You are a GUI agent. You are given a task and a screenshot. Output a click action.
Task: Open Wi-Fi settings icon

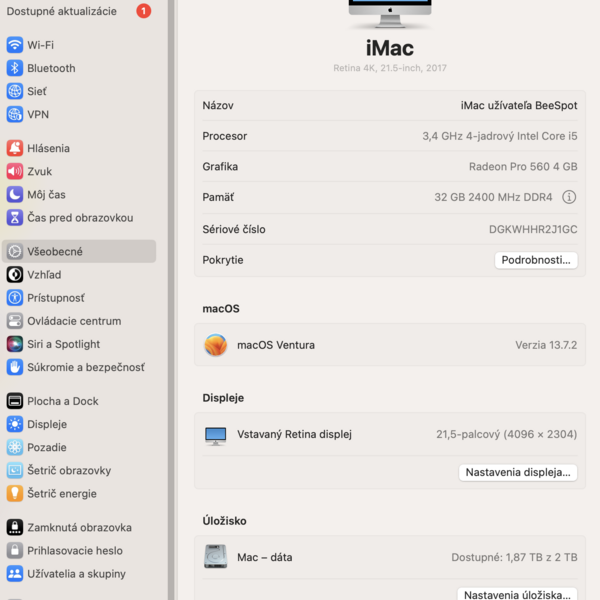pos(15,45)
